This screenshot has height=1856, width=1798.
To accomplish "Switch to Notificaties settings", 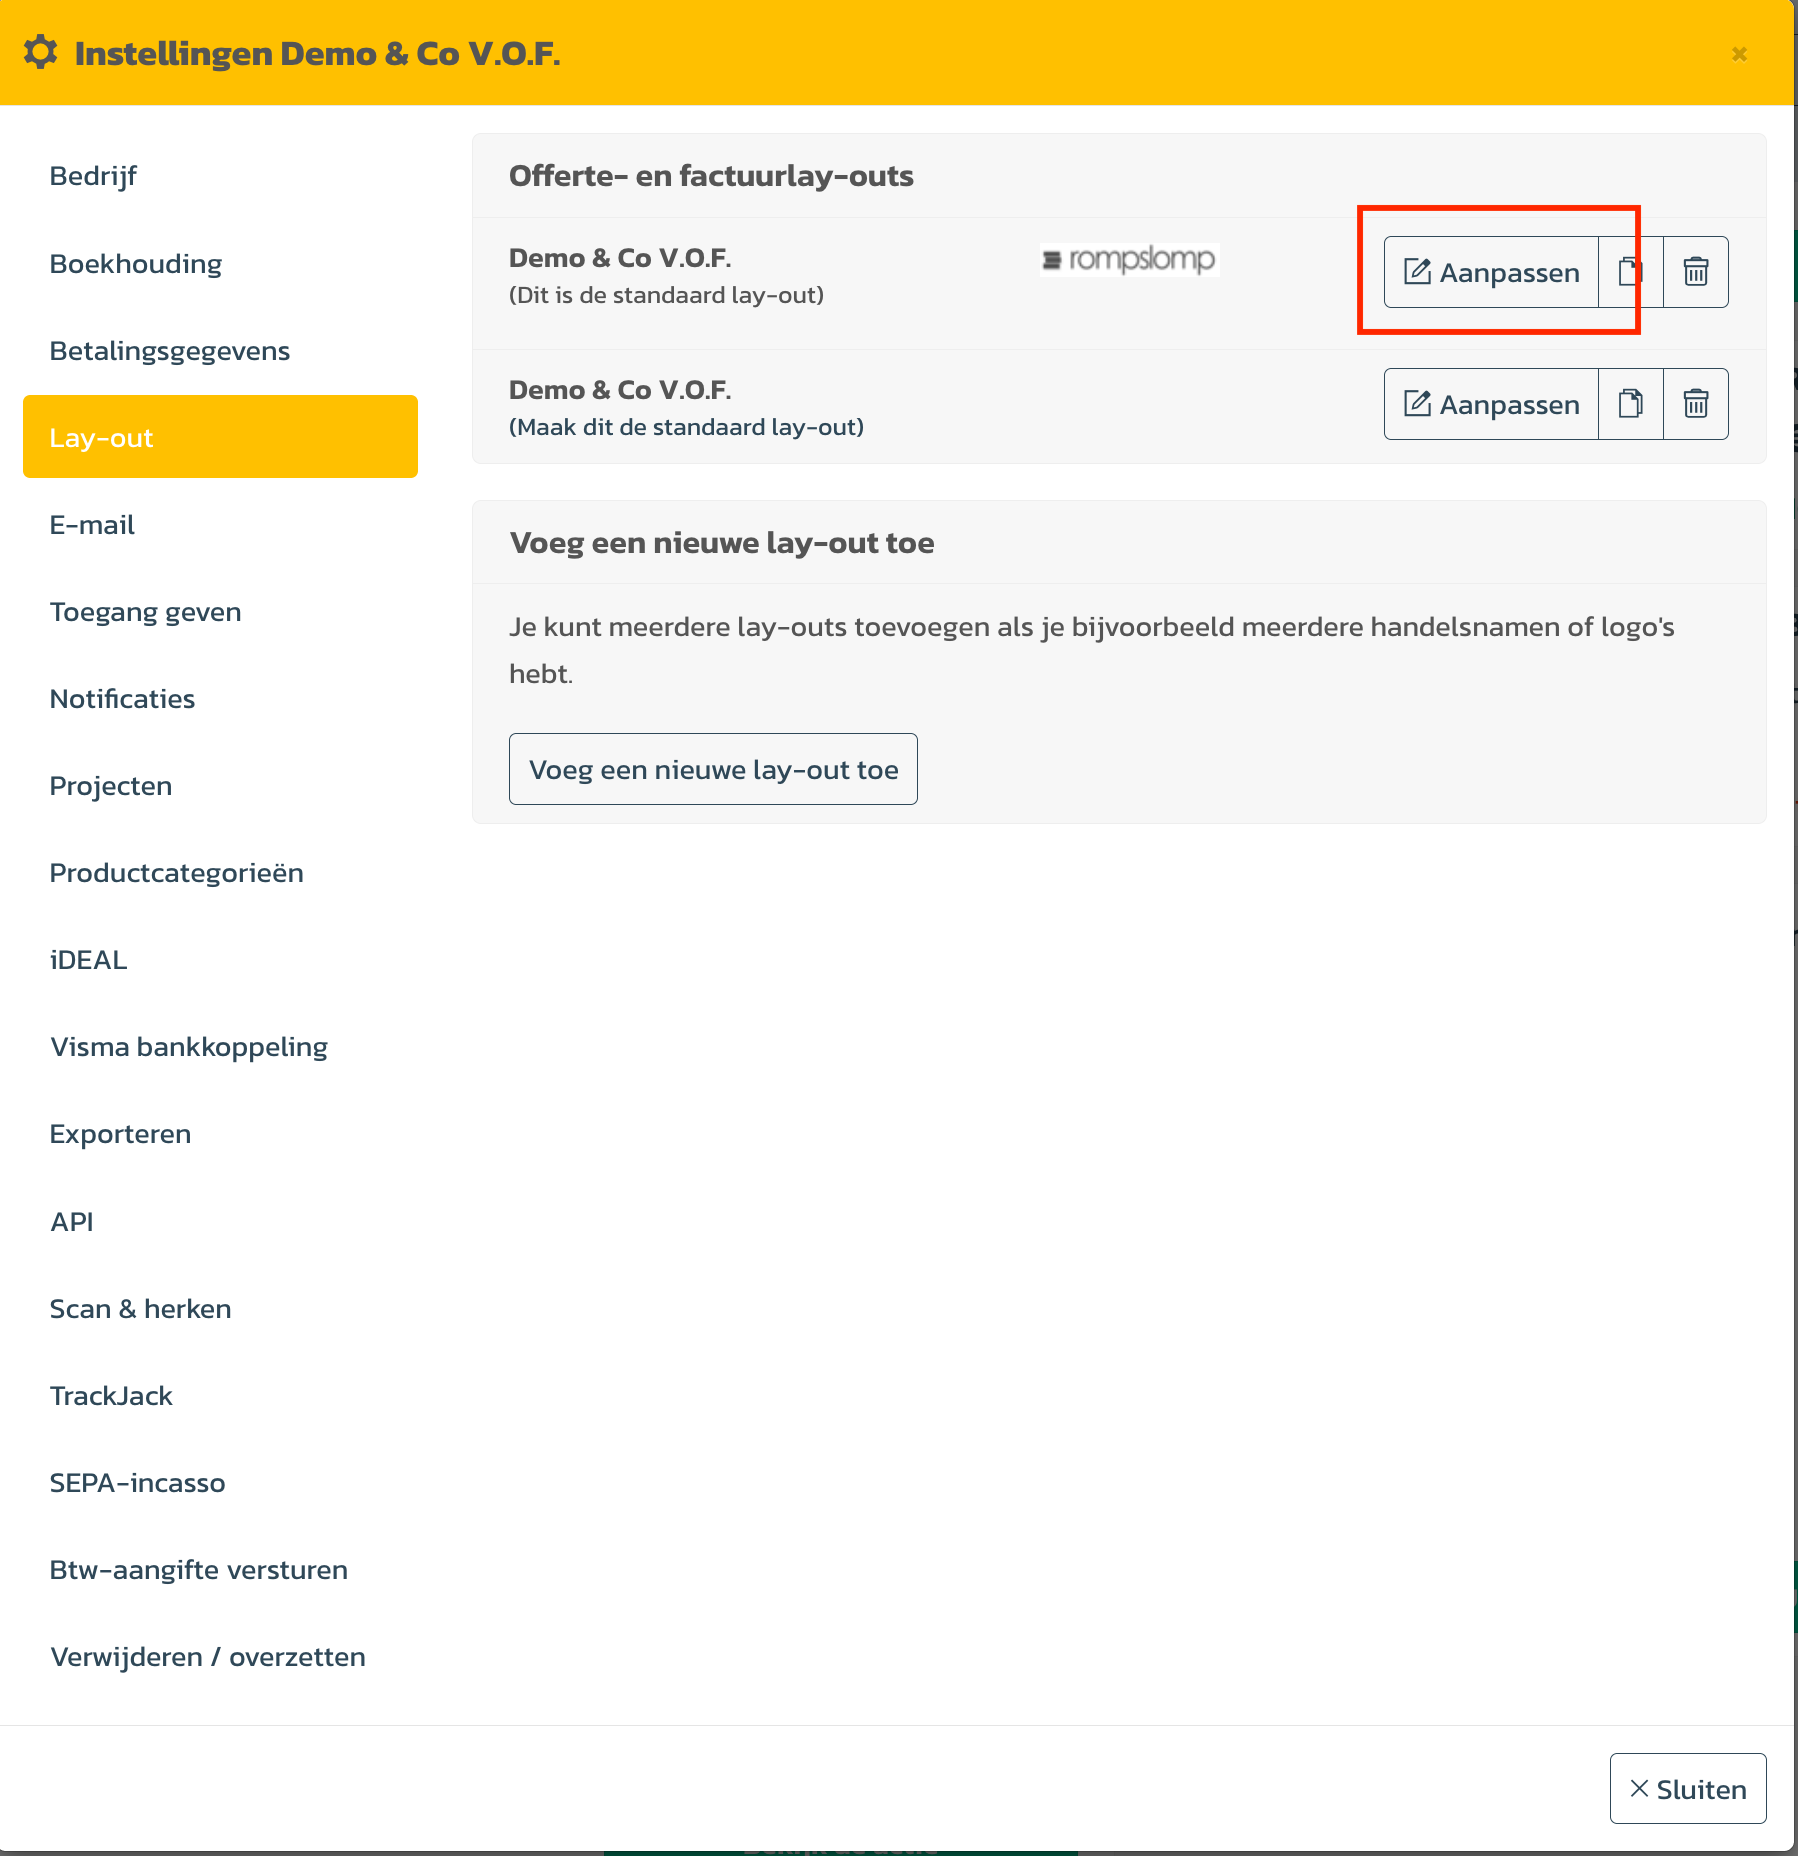I will 122,699.
